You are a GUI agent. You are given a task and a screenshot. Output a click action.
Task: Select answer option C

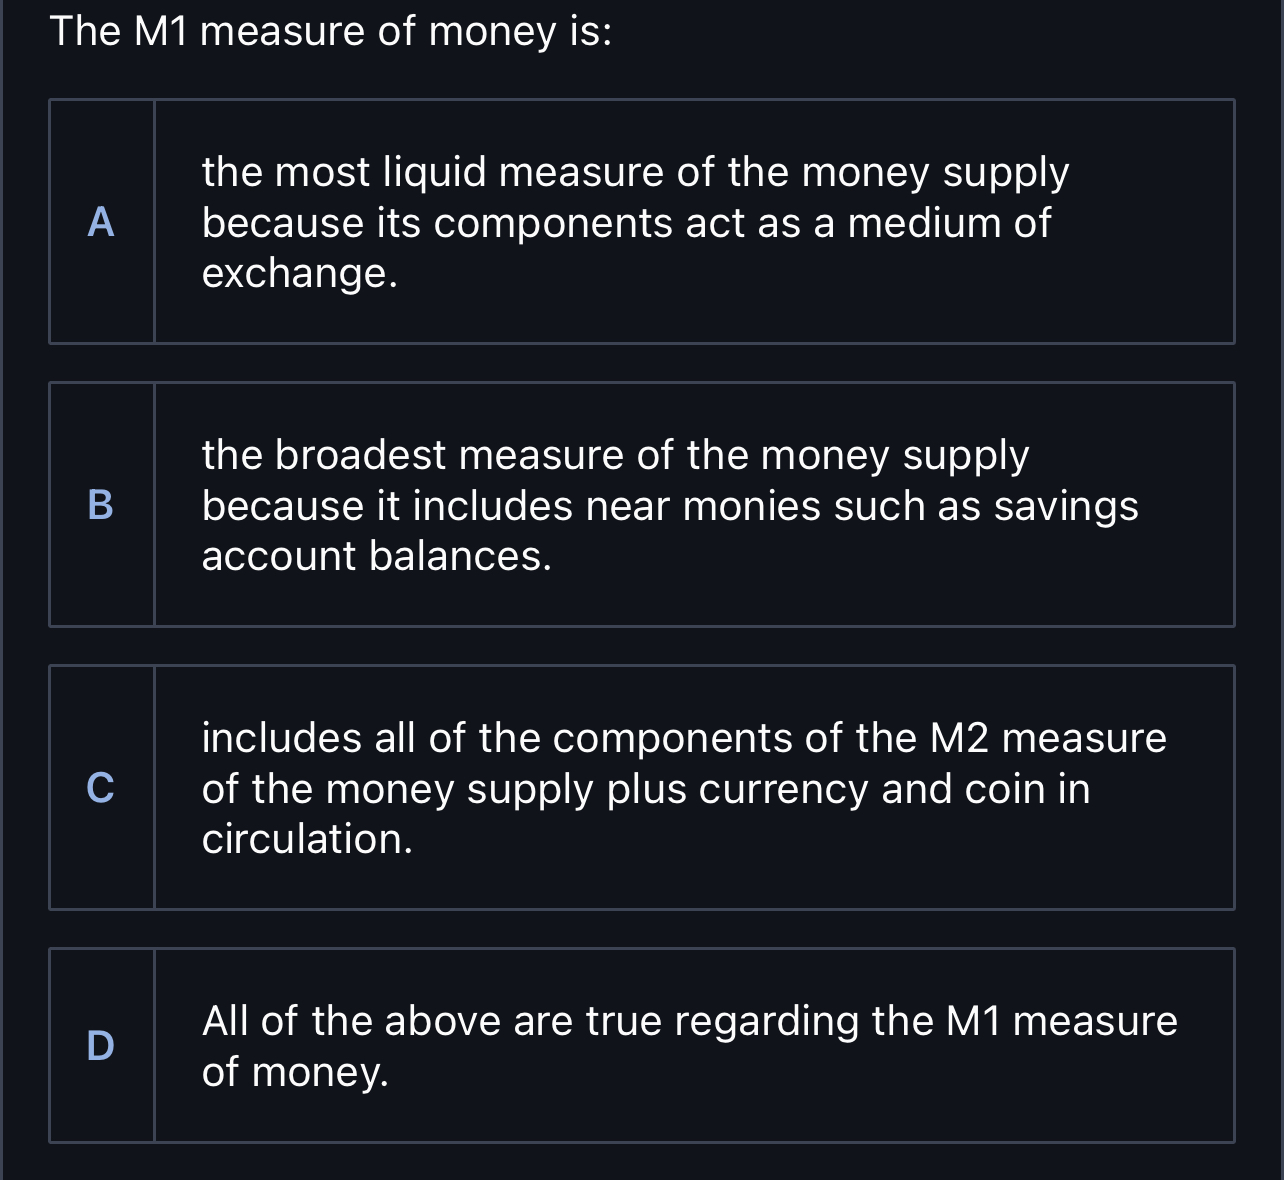tap(640, 787)
